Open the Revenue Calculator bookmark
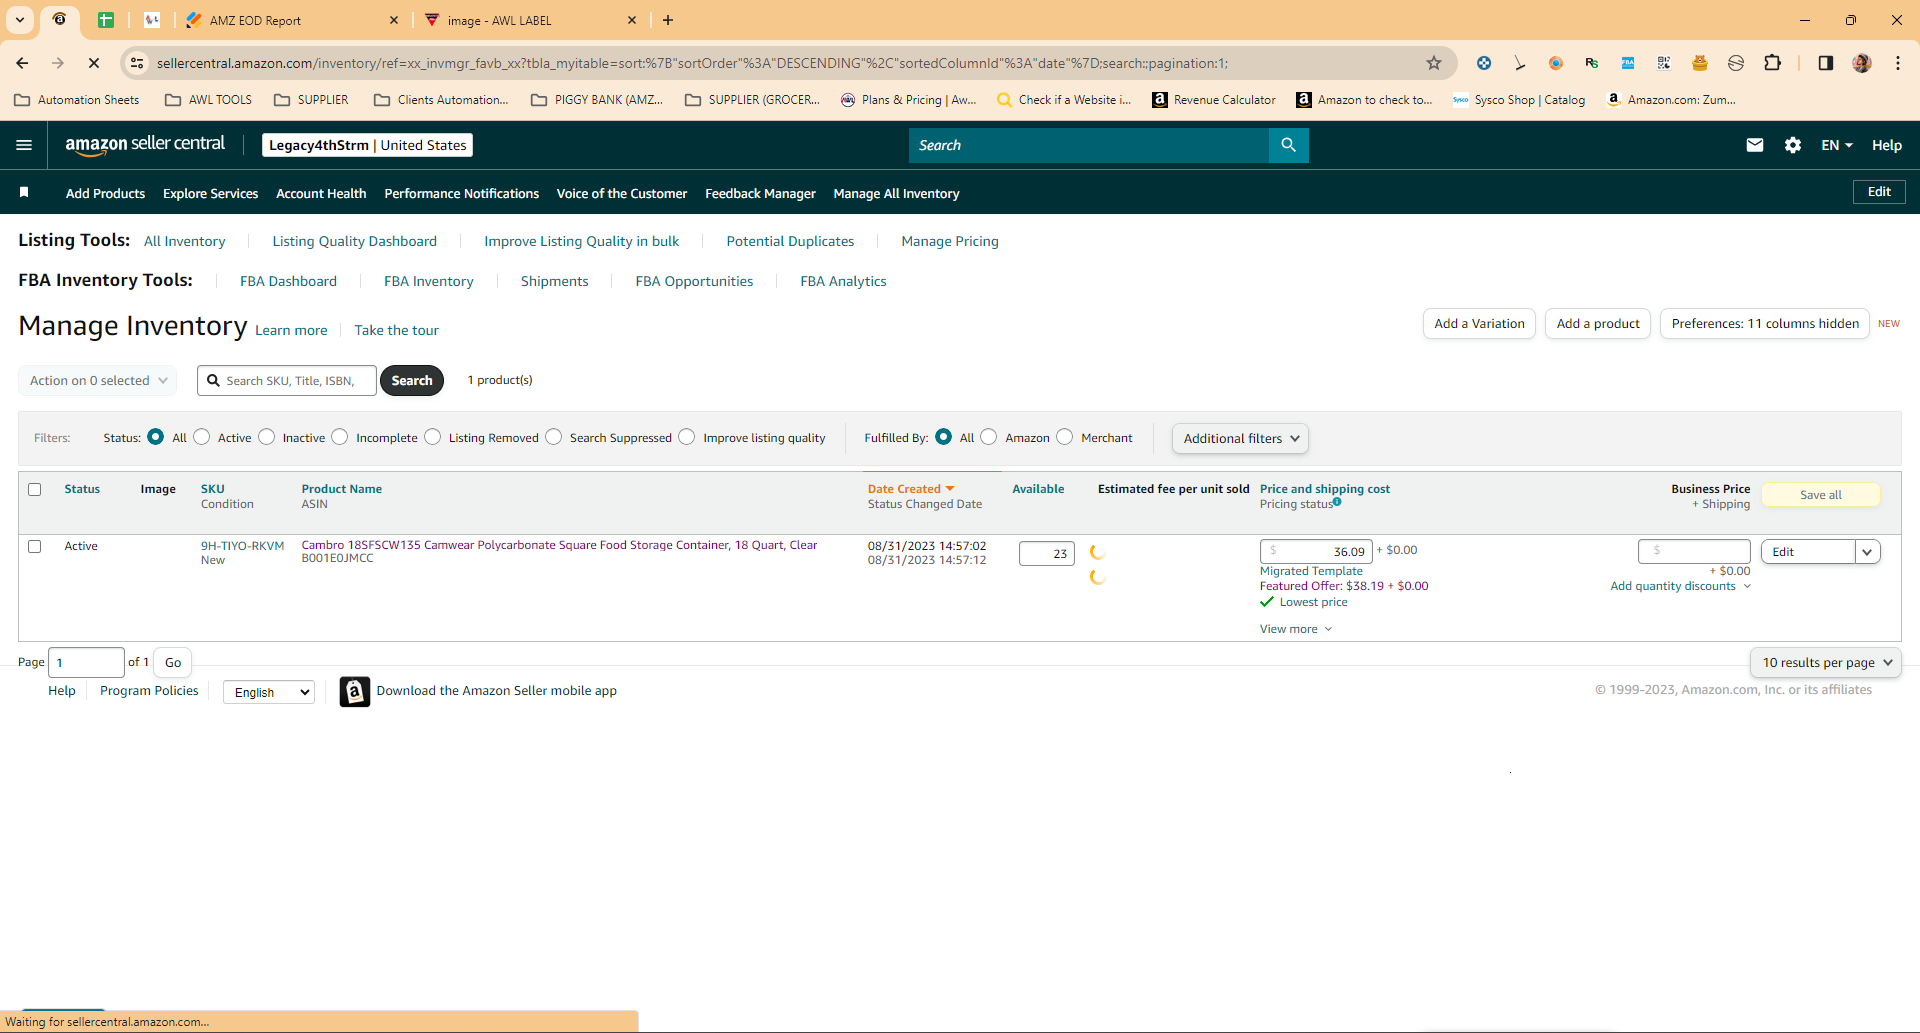The height and width of the screenshot is (1033, 1920). tap(1214, 100)
